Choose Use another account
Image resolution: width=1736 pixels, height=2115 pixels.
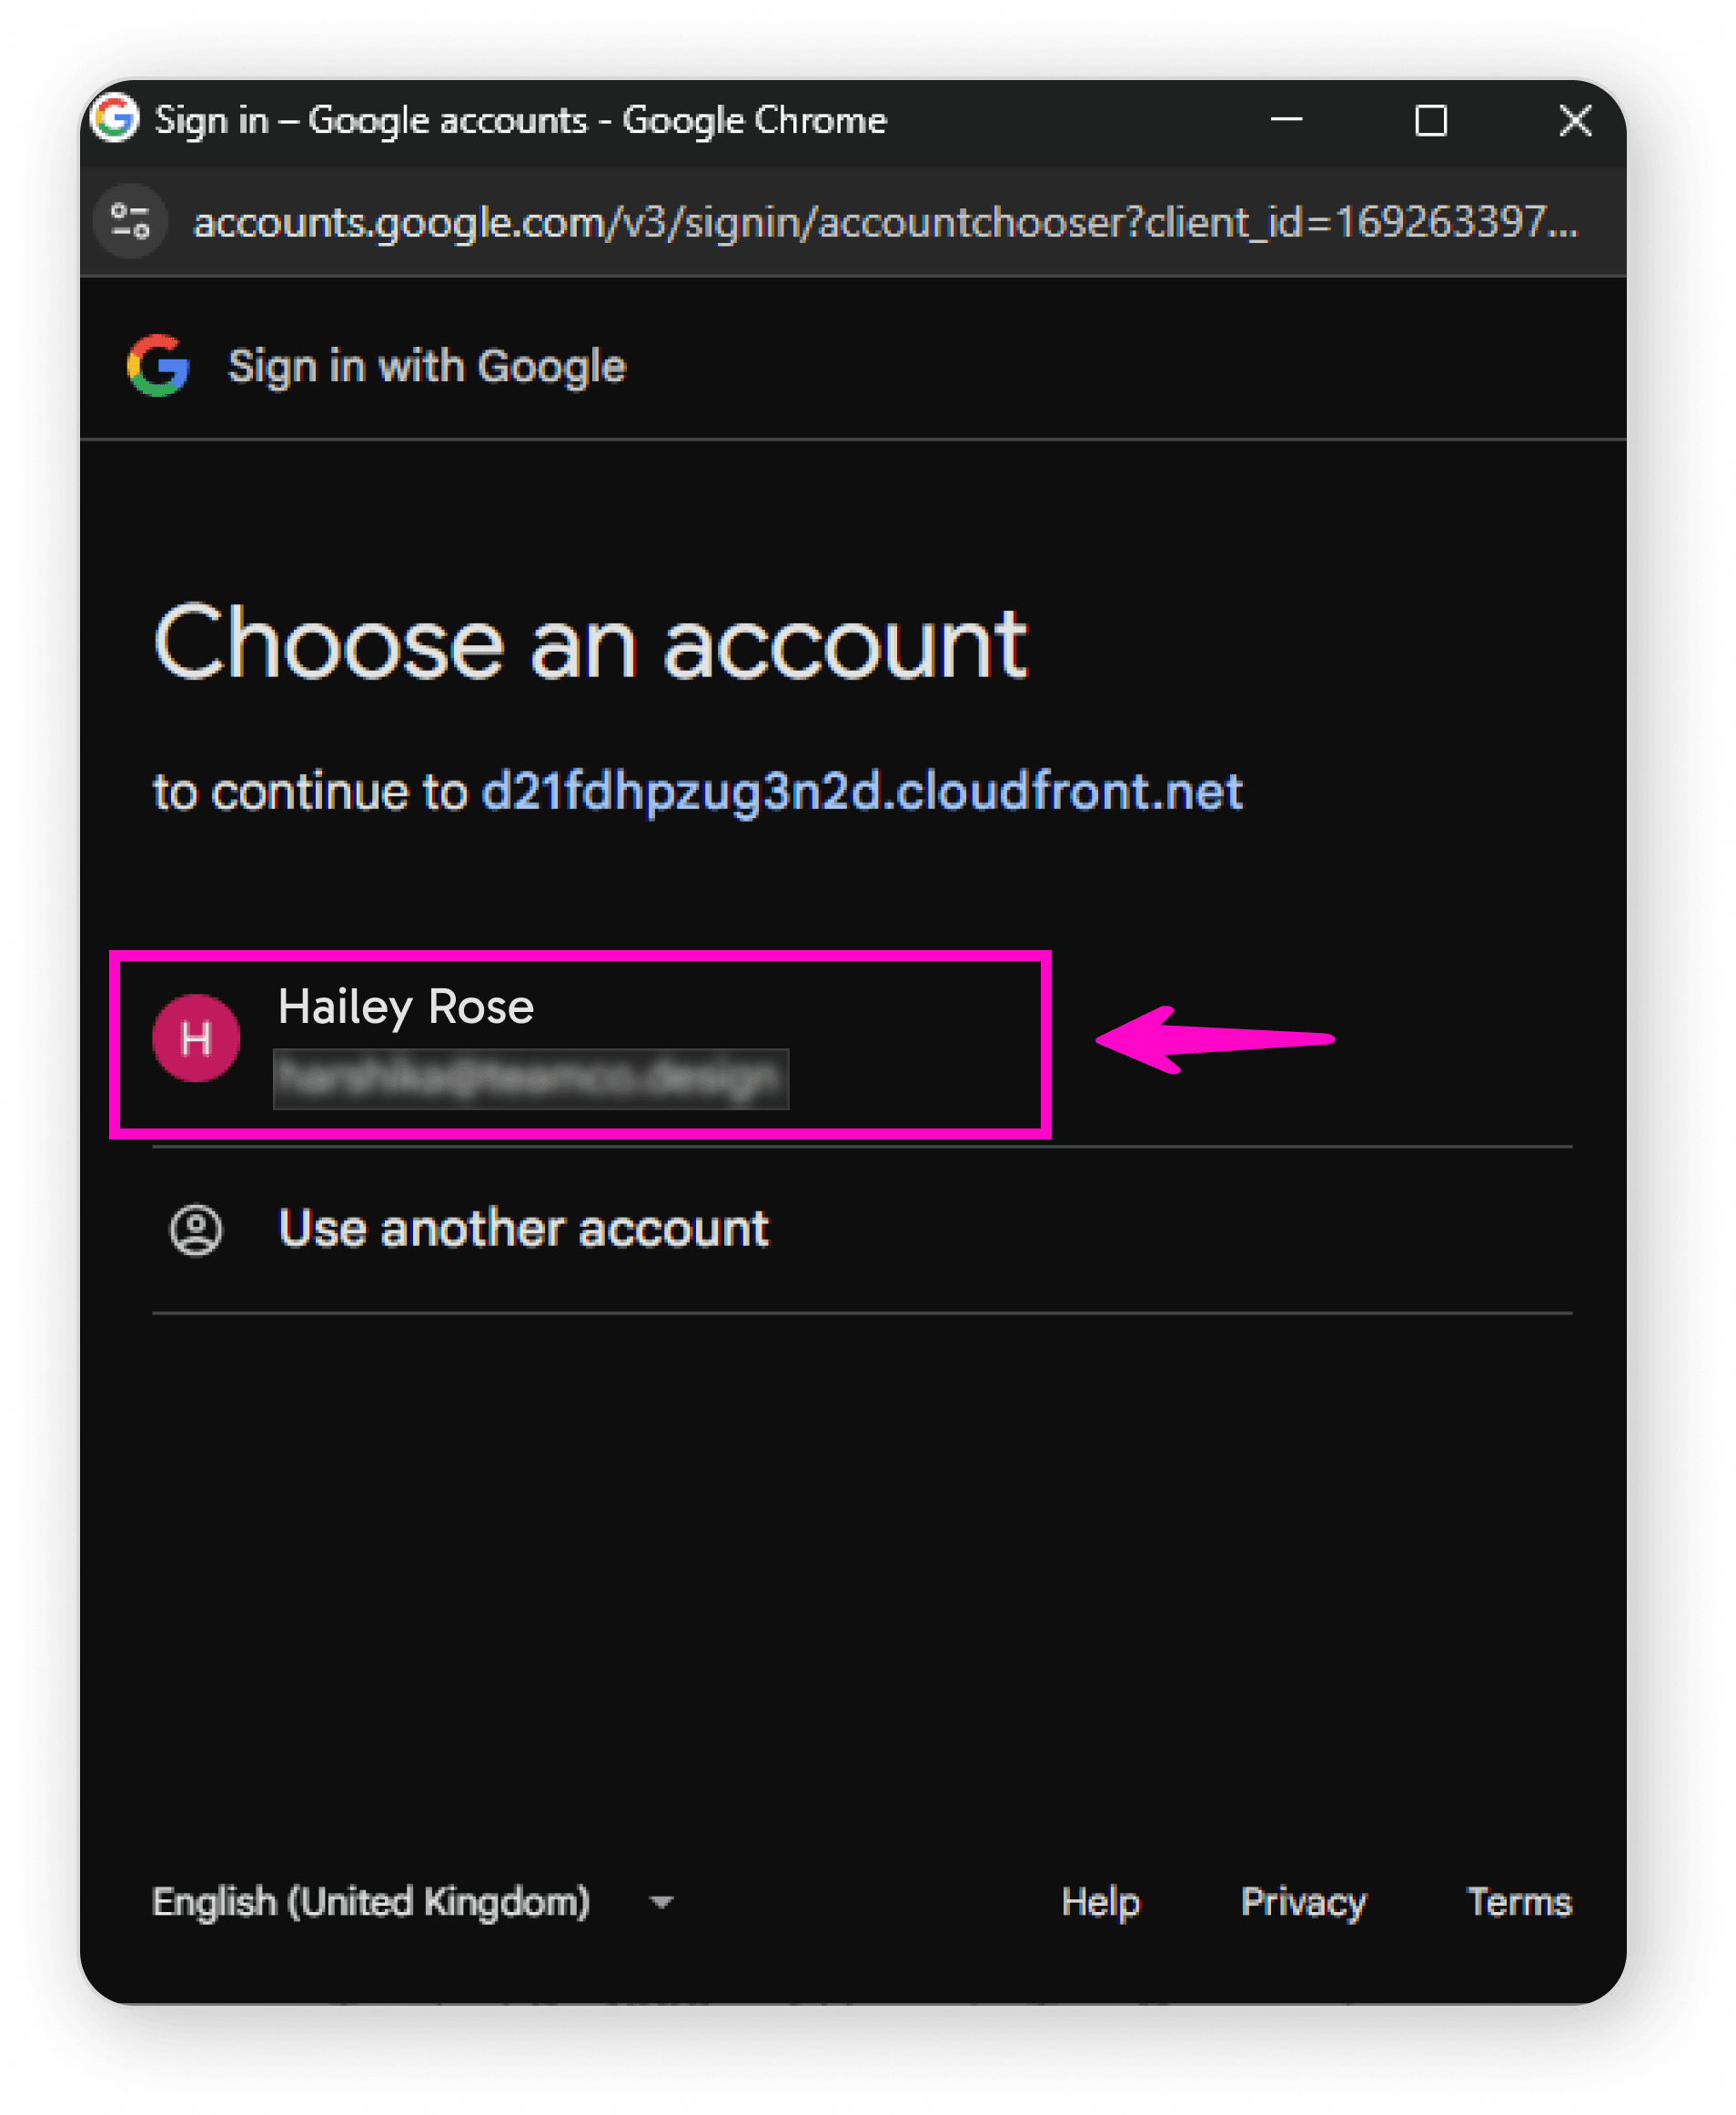(x=862, y=1229)
